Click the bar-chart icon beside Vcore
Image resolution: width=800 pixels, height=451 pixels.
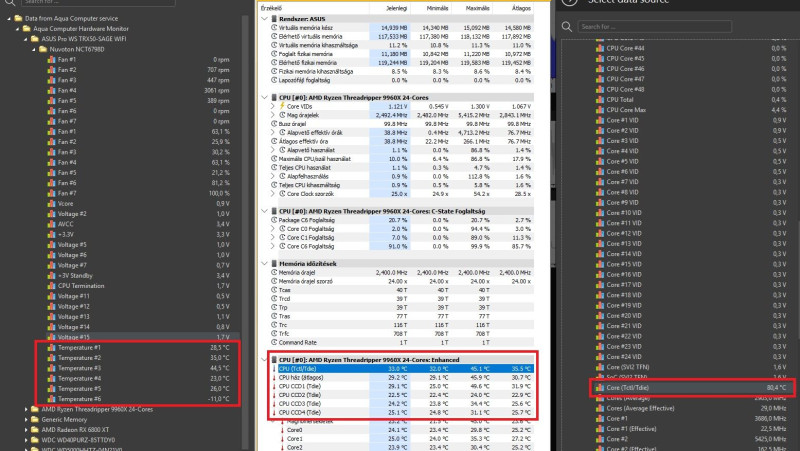[51, 204]
